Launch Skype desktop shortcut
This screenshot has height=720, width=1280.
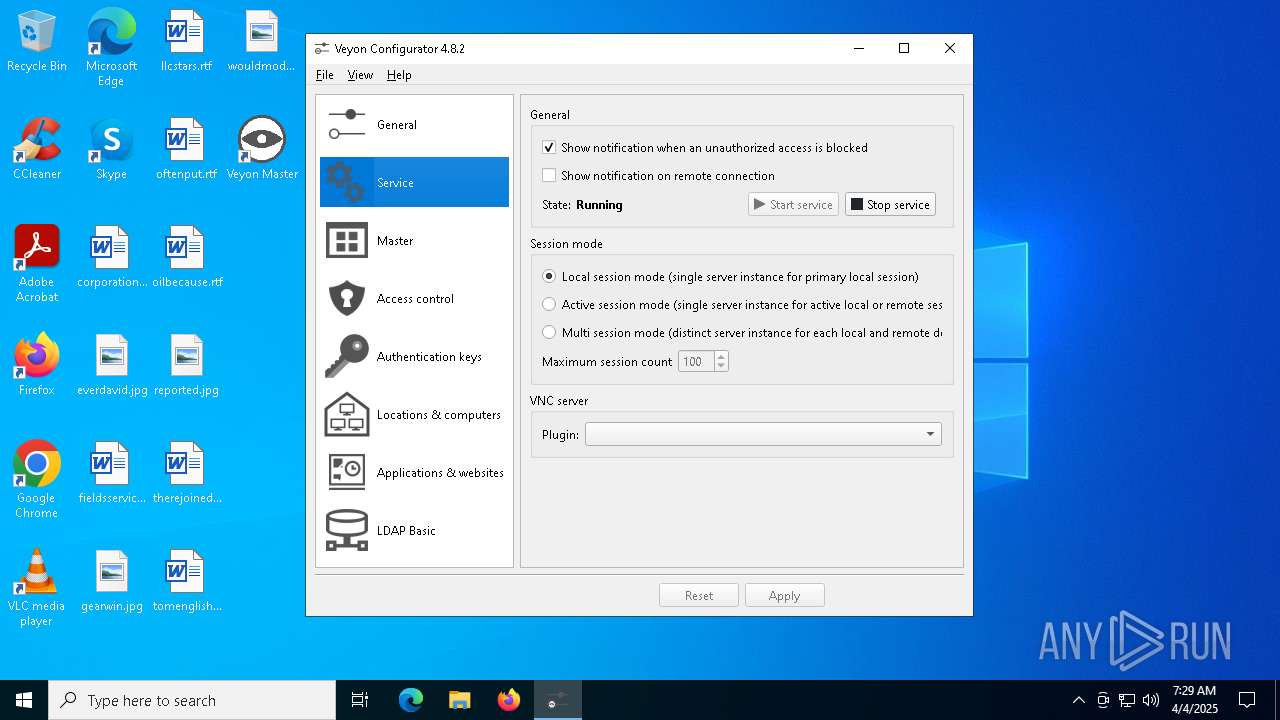(111, 150)
